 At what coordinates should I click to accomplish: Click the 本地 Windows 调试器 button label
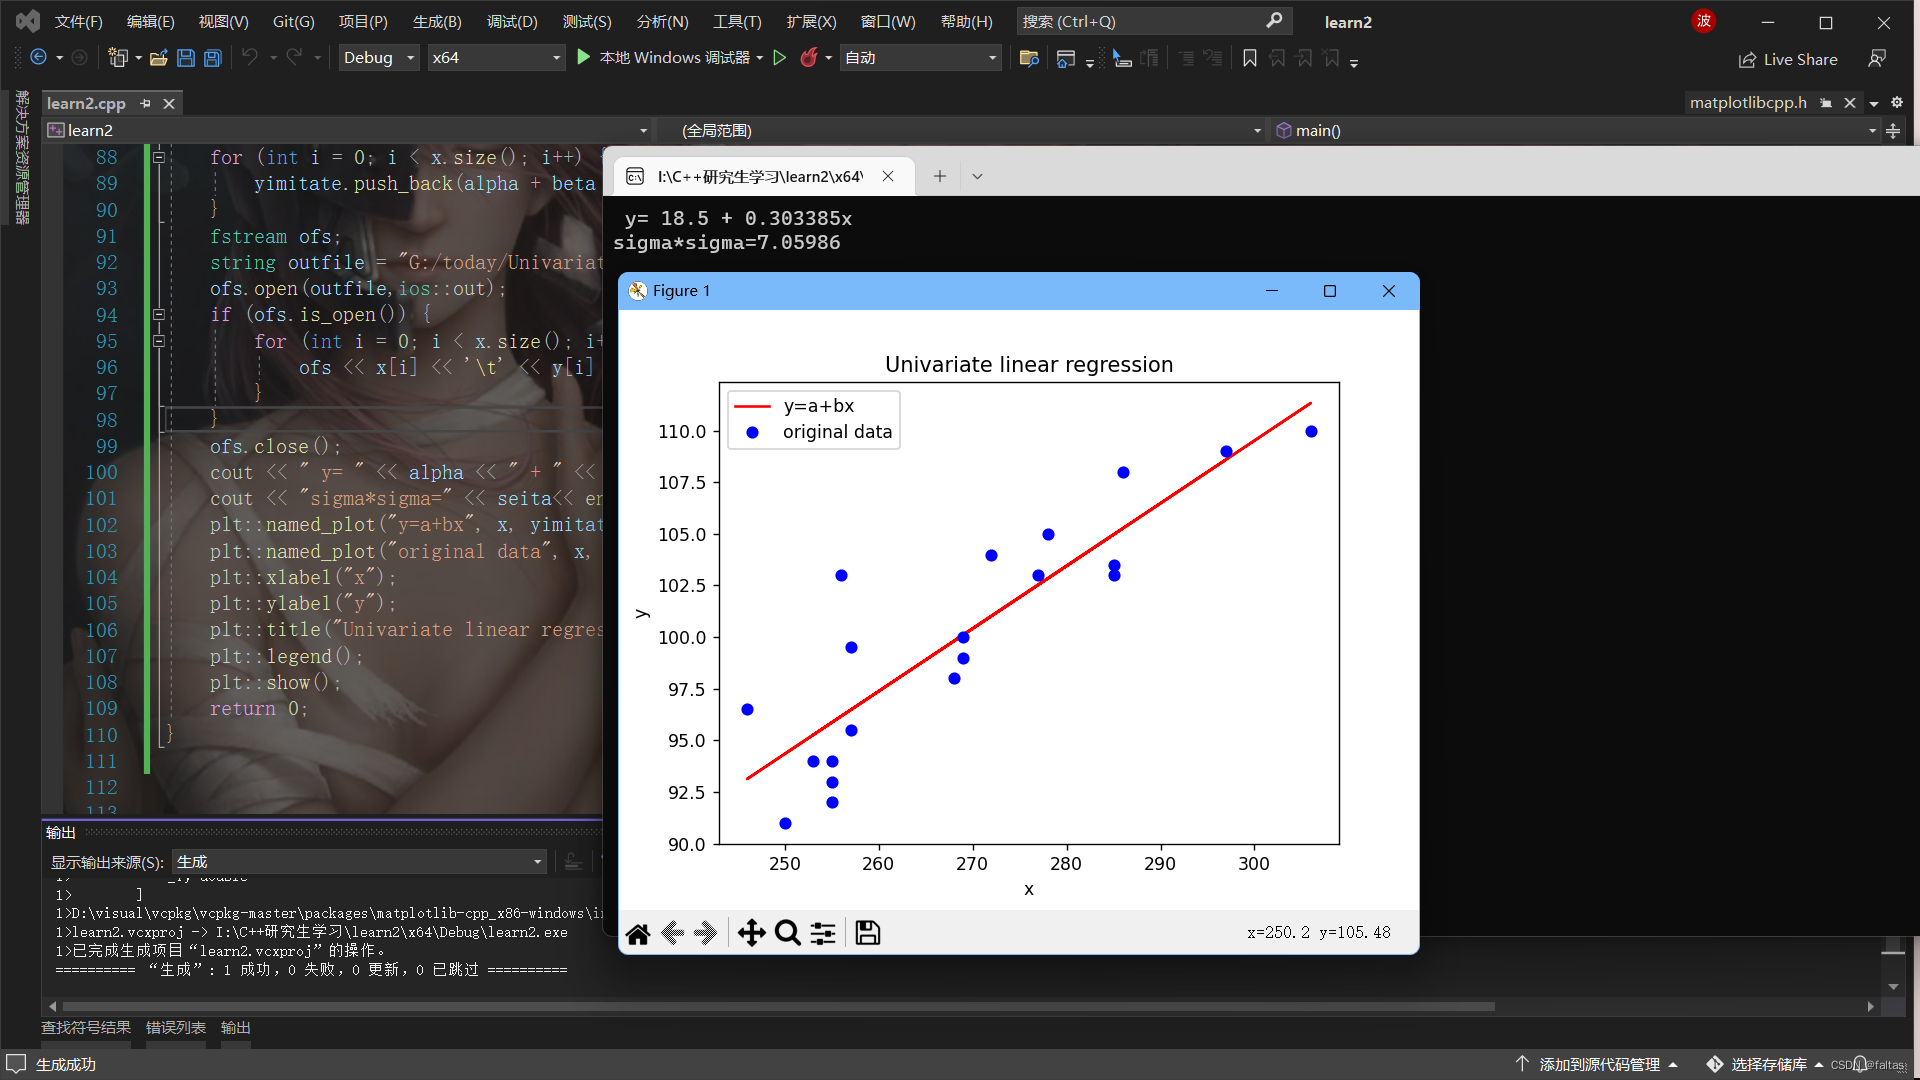click(x=674, y=58)
